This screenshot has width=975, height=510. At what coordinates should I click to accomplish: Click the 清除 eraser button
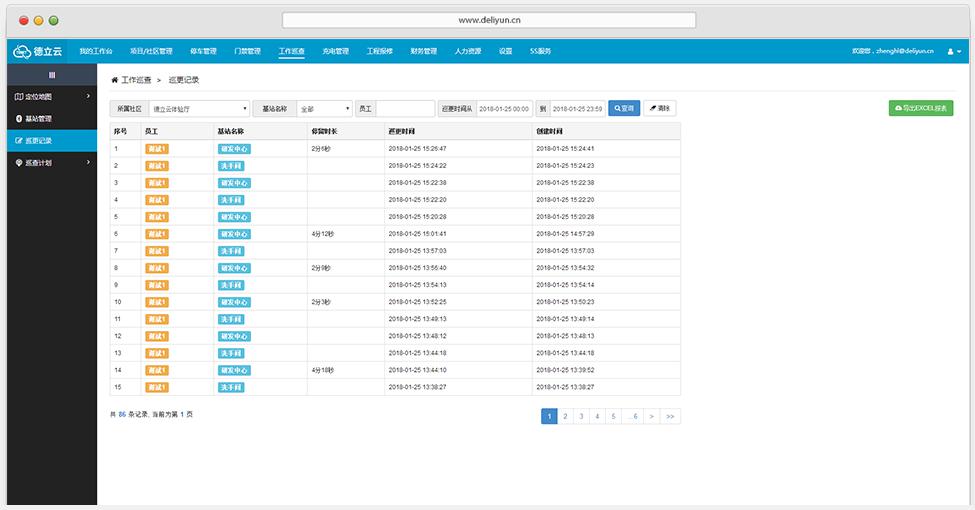[x=660, y=108]
